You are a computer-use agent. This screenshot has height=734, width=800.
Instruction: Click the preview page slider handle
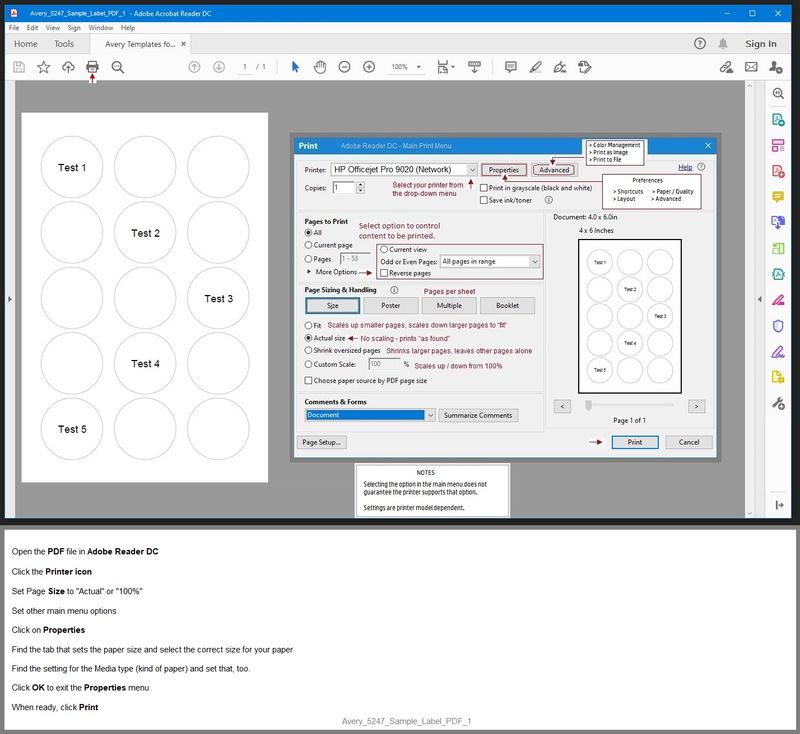[x=588, y=406]
